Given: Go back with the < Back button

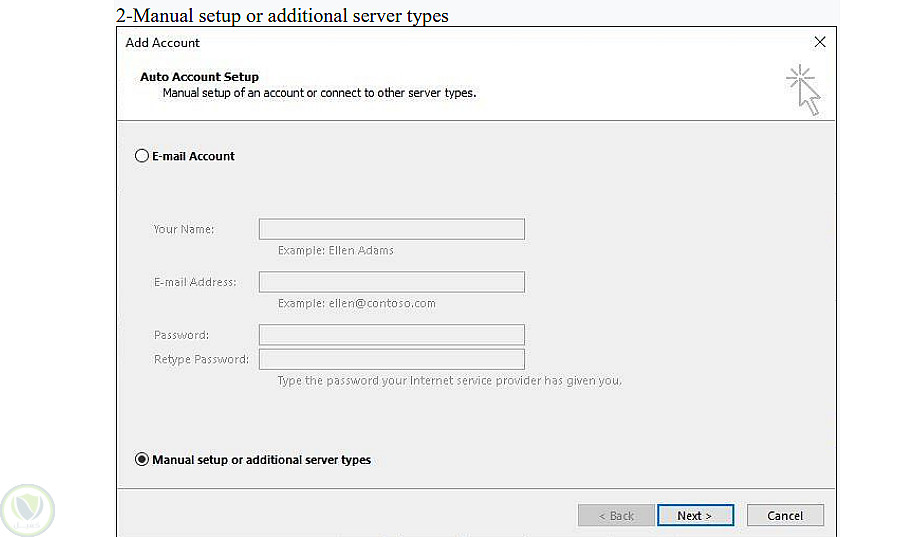Looking at the screenshot, I should point(616,515).
